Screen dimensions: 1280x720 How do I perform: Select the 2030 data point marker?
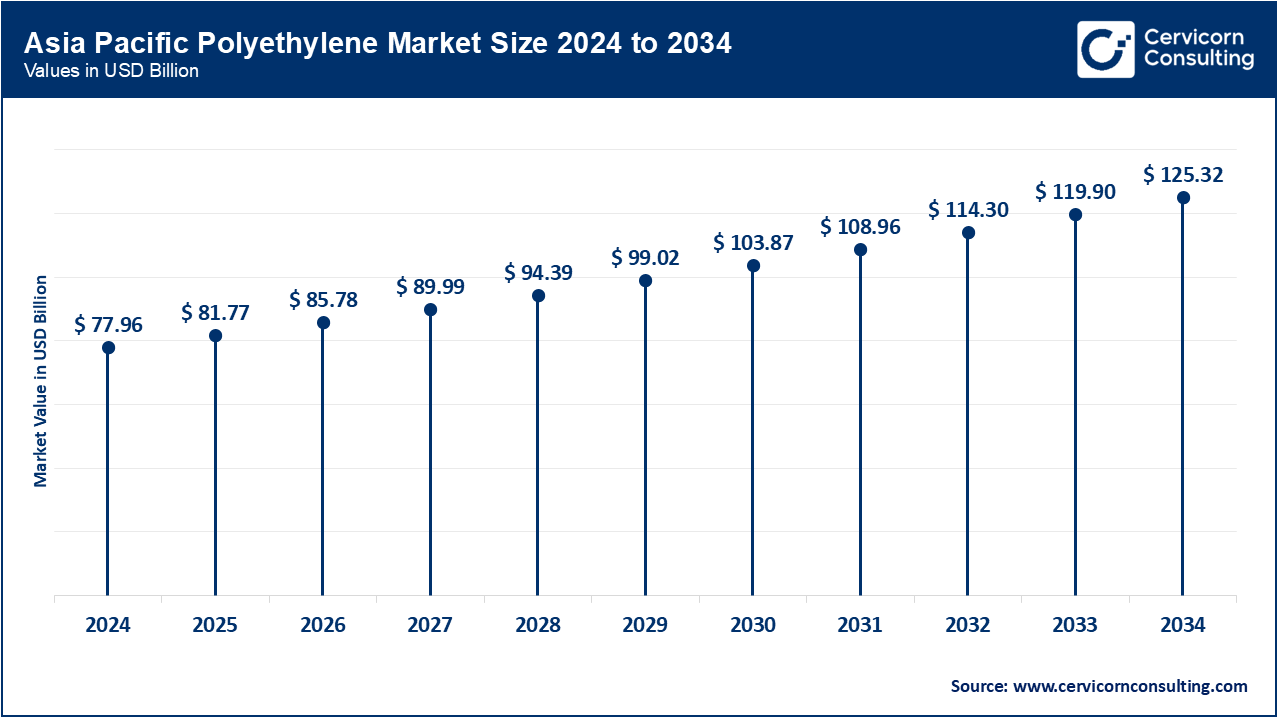click(752, 264)
